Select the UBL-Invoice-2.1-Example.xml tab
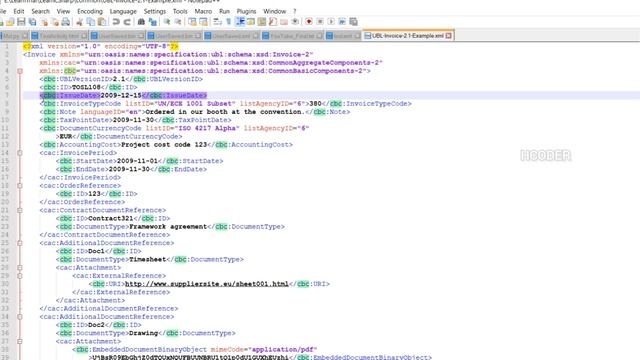The height and width of the screenshot is (360, 640). pyautogui.click(x=407, y=36)
